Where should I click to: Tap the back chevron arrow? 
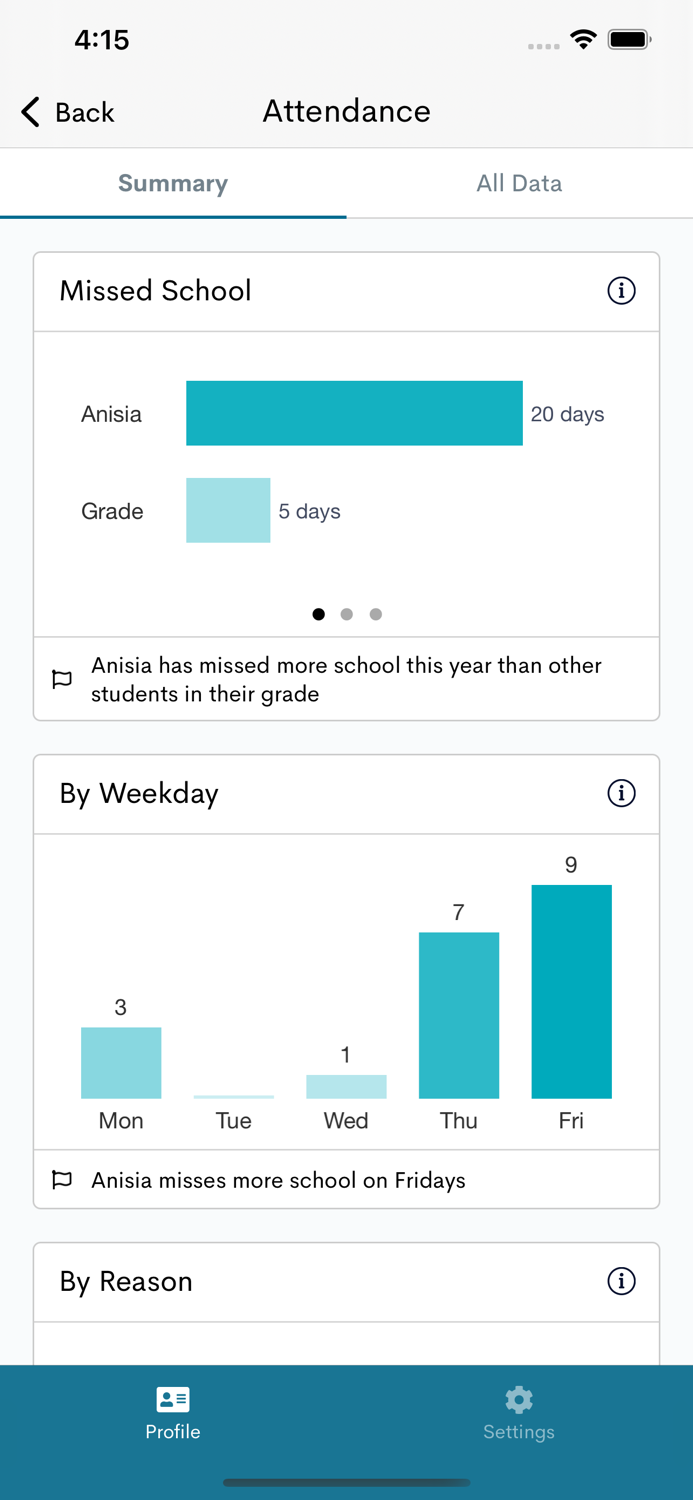point(31,112)
